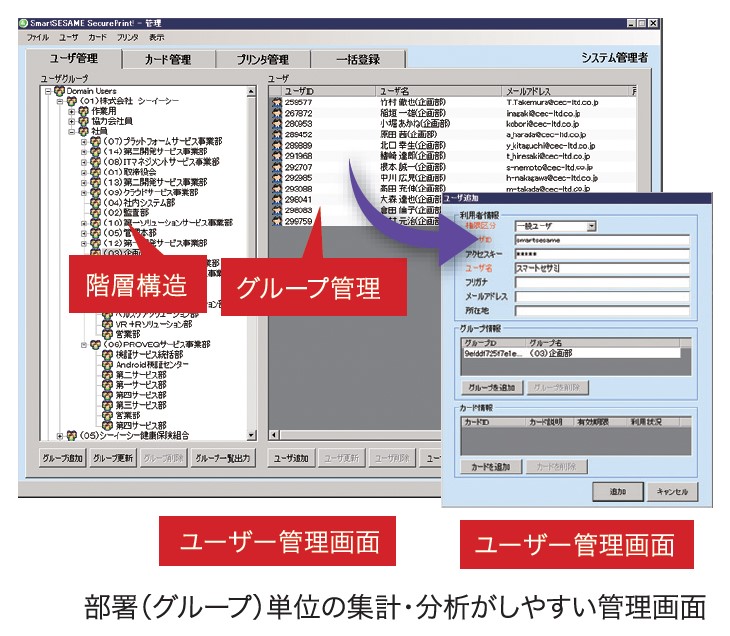Screen dimensions: 730x636
Task: Click the user icon for ID 267872
Action: pos(277,113)
